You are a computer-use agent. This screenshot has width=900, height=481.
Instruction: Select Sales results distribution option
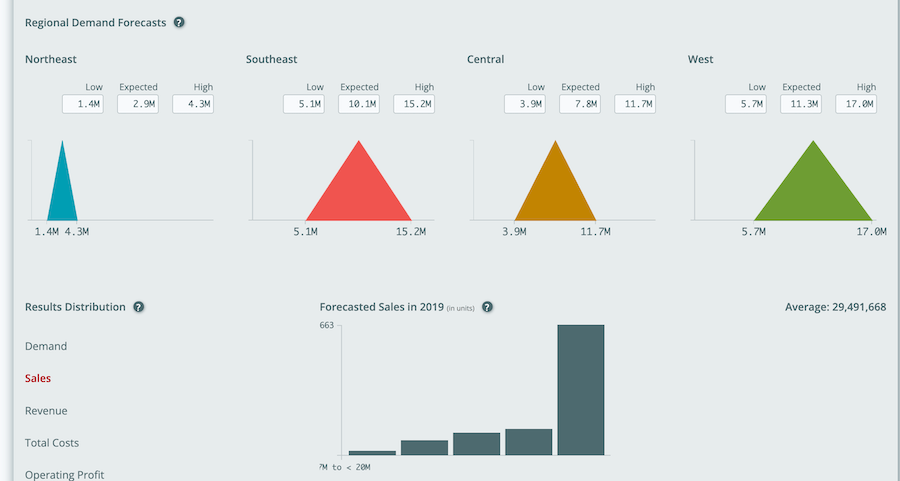[x=38, y=378]
